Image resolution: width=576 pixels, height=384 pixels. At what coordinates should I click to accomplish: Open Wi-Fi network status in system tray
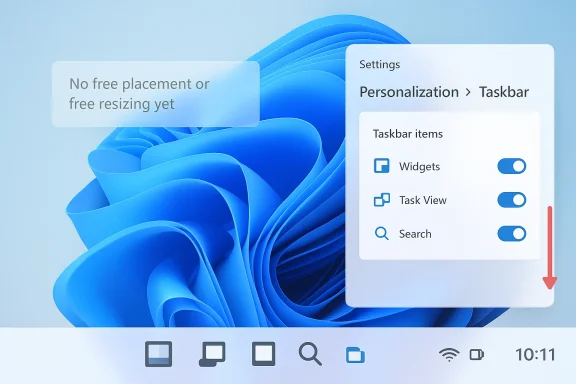coord(449,354)
